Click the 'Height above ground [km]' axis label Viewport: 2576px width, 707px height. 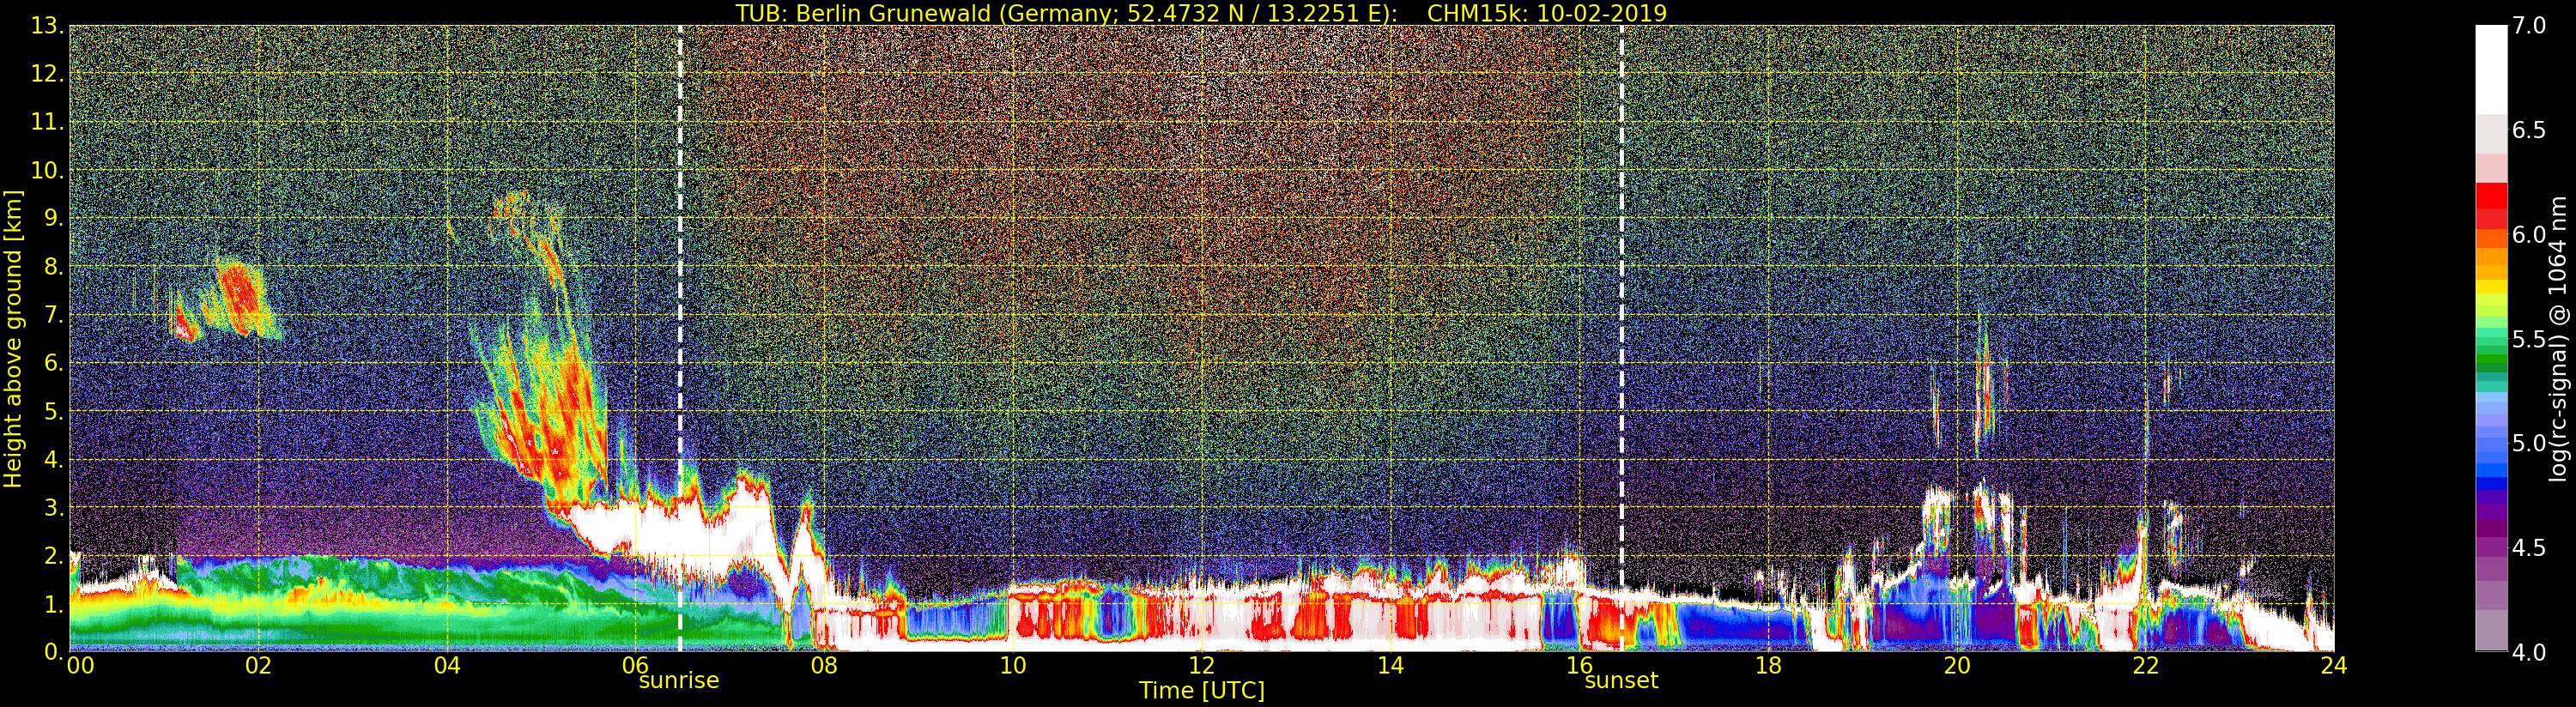(13, 338)
